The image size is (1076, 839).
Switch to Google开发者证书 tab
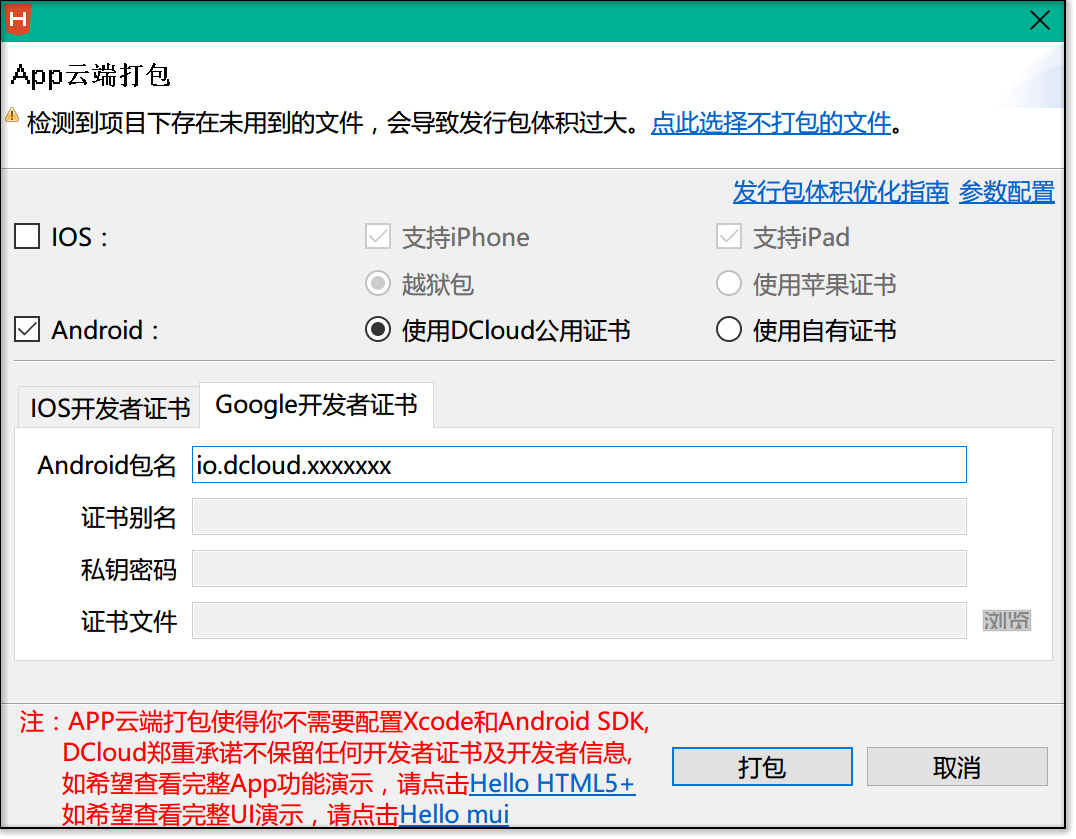pyautogui.click(x=316, y=405)
